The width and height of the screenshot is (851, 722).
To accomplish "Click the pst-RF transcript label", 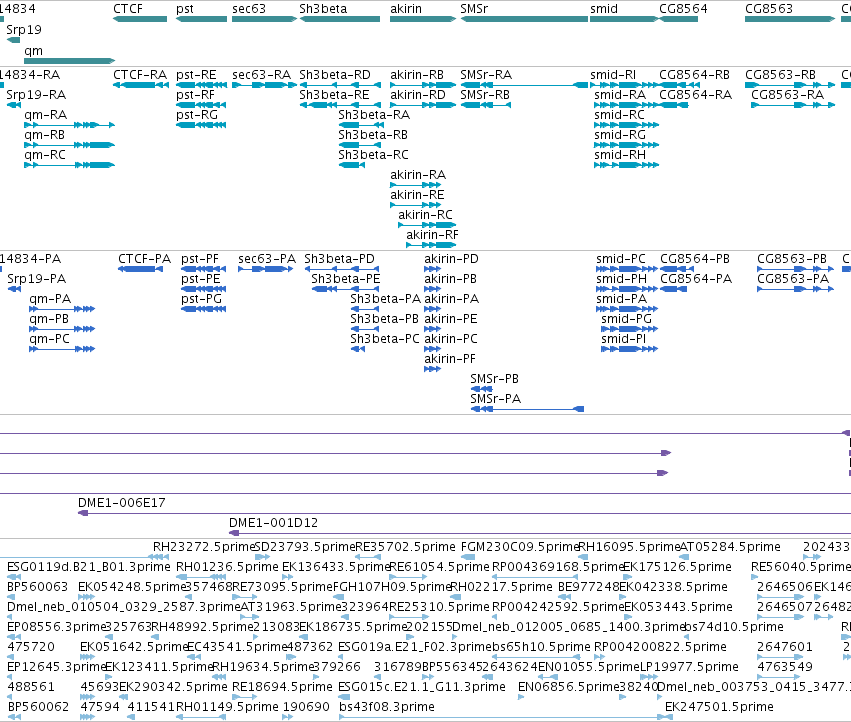I will [195, 94].
